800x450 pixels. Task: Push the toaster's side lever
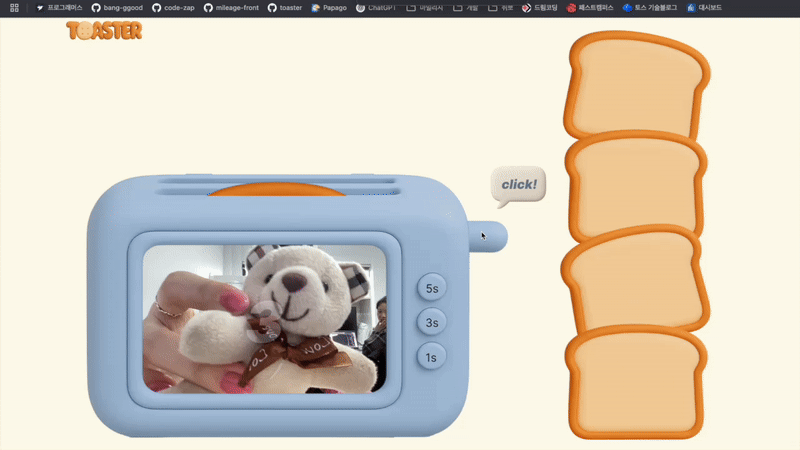tap(487, 236)
